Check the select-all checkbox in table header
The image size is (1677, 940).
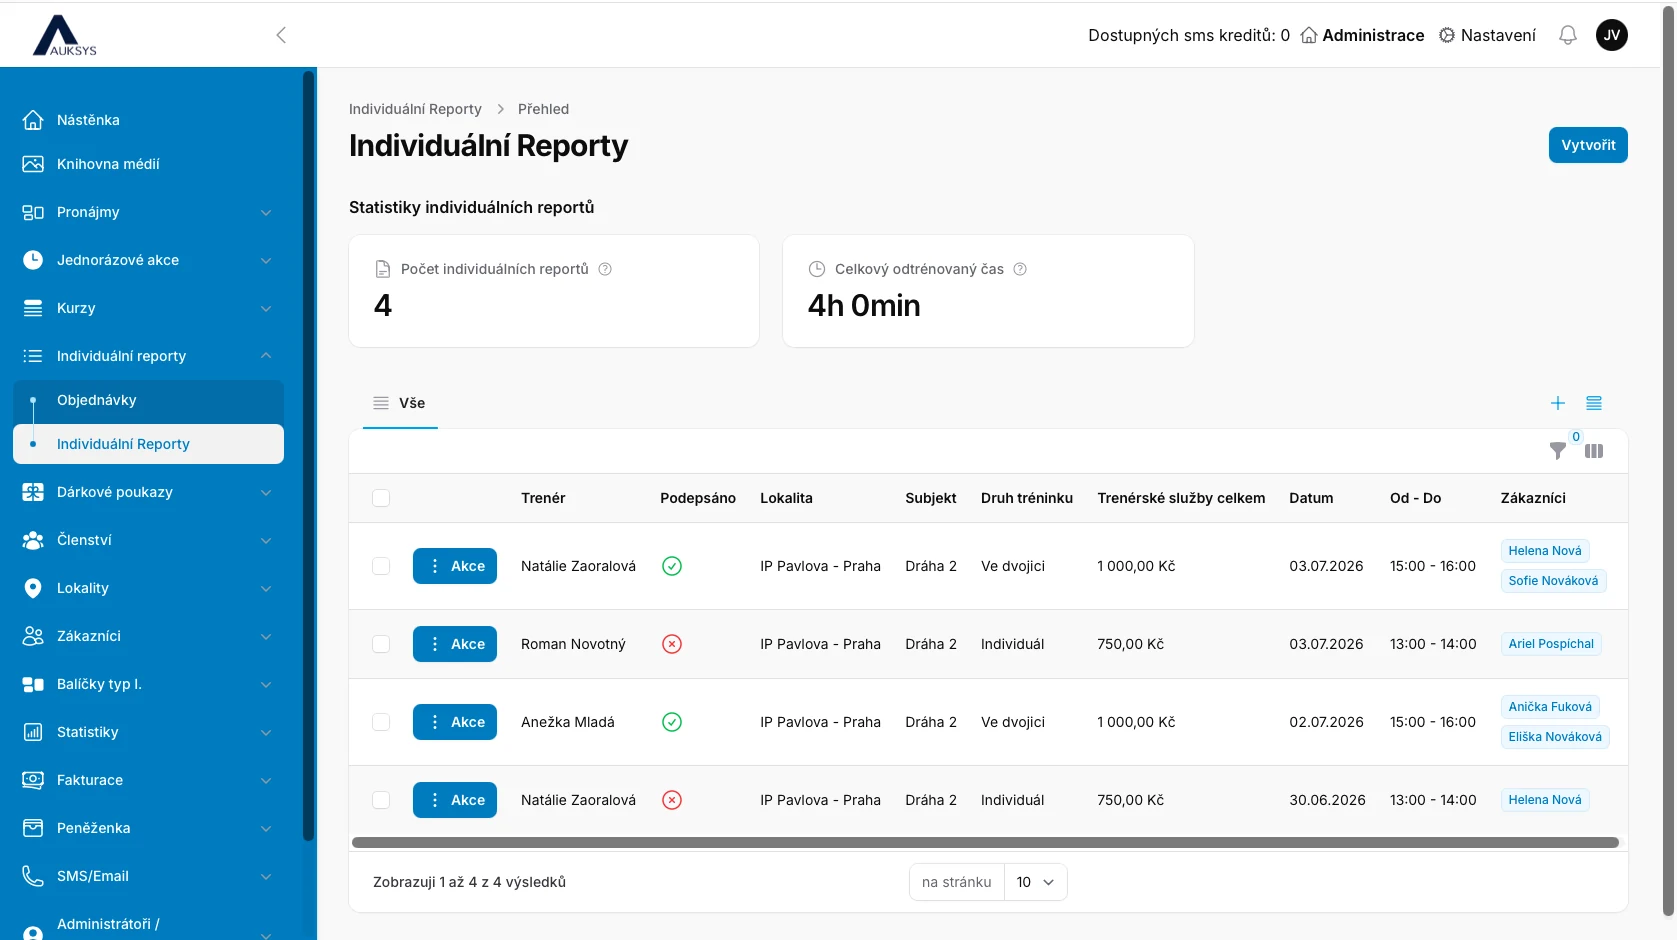[x=381, y=498]
